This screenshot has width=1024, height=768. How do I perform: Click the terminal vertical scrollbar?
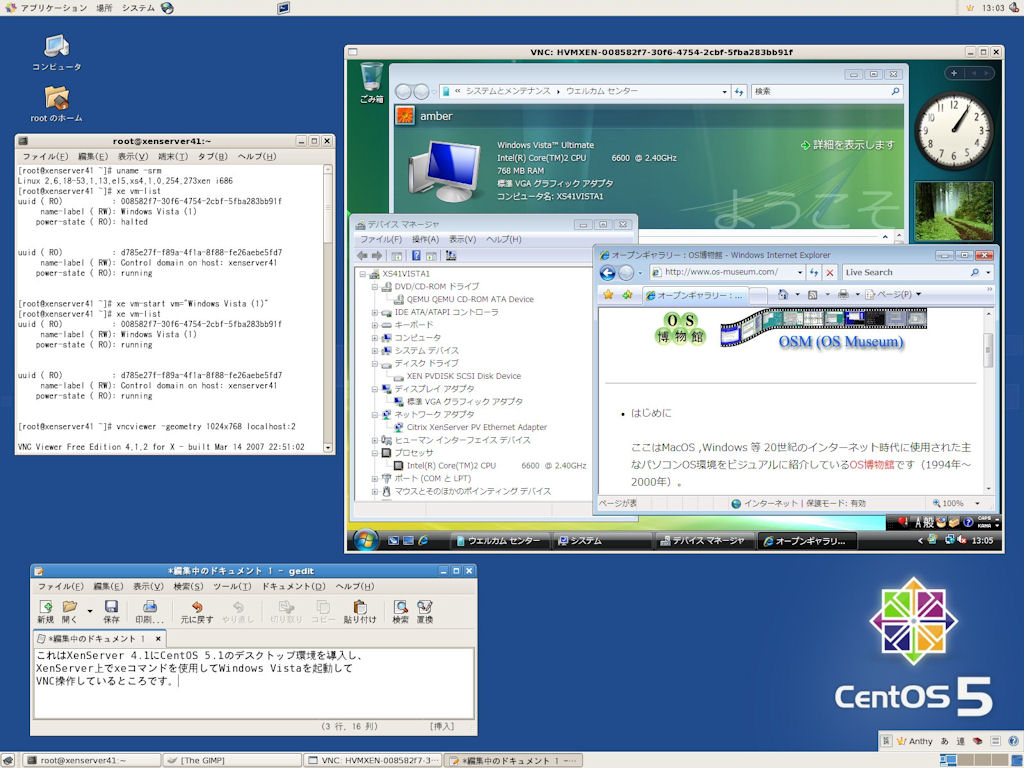pyautogui.click(x=328, y=308)
